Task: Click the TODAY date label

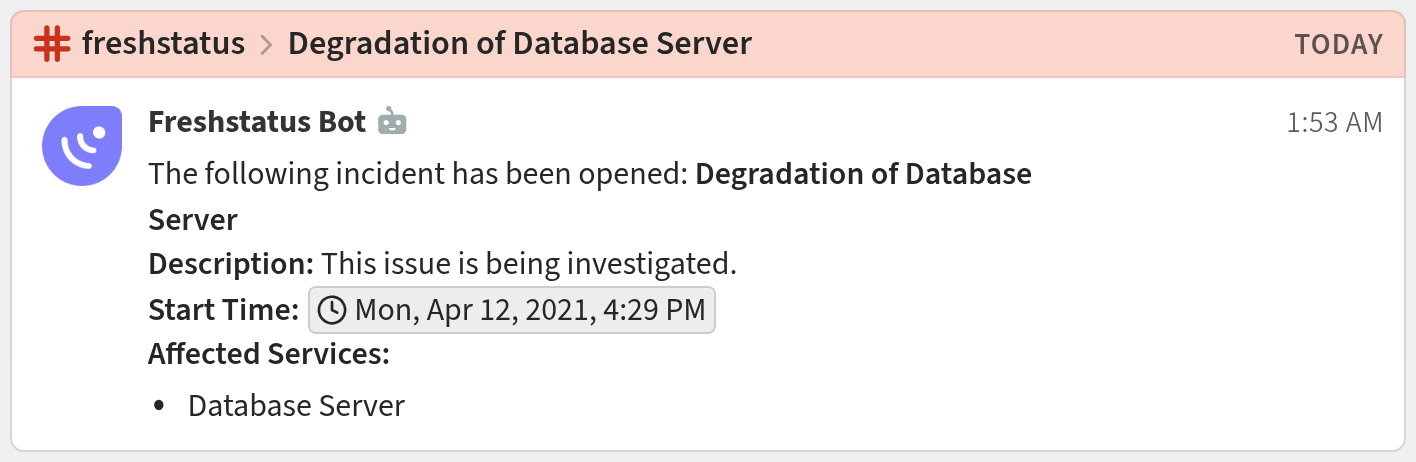Action: [1338, 45]
